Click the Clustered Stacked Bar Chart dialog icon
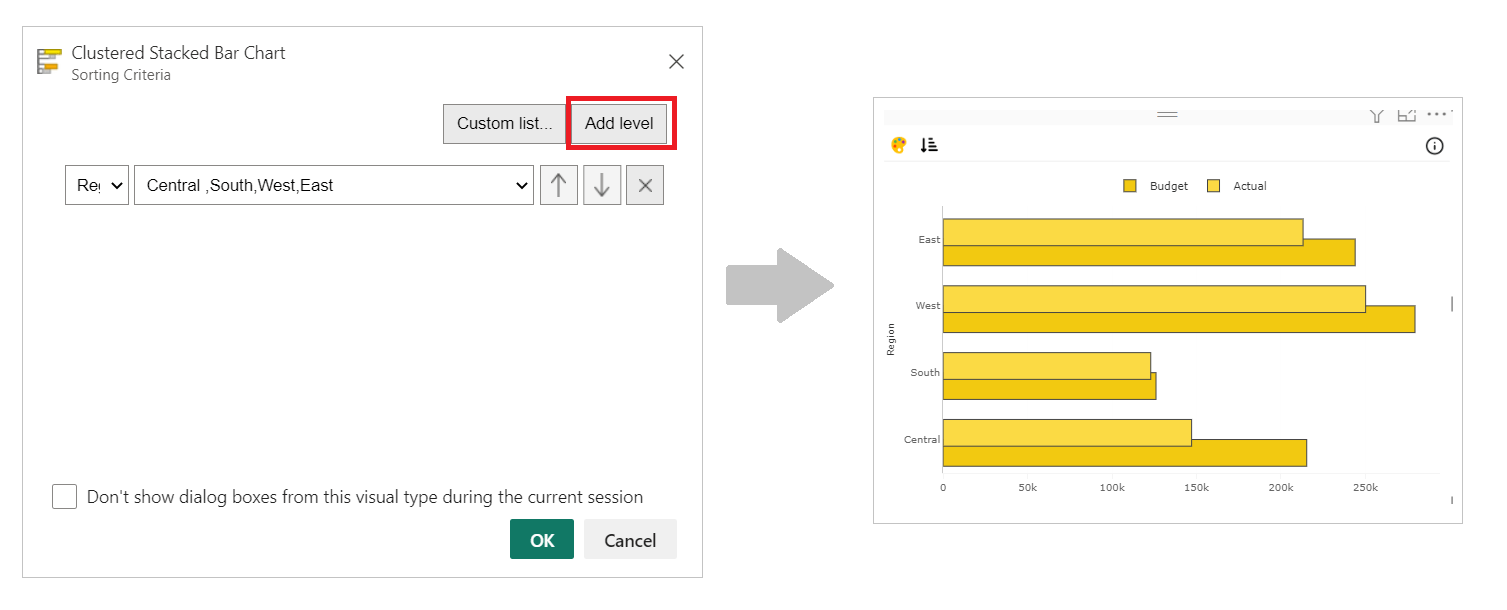Screen dimensions: 1507x610 (47, 61)
